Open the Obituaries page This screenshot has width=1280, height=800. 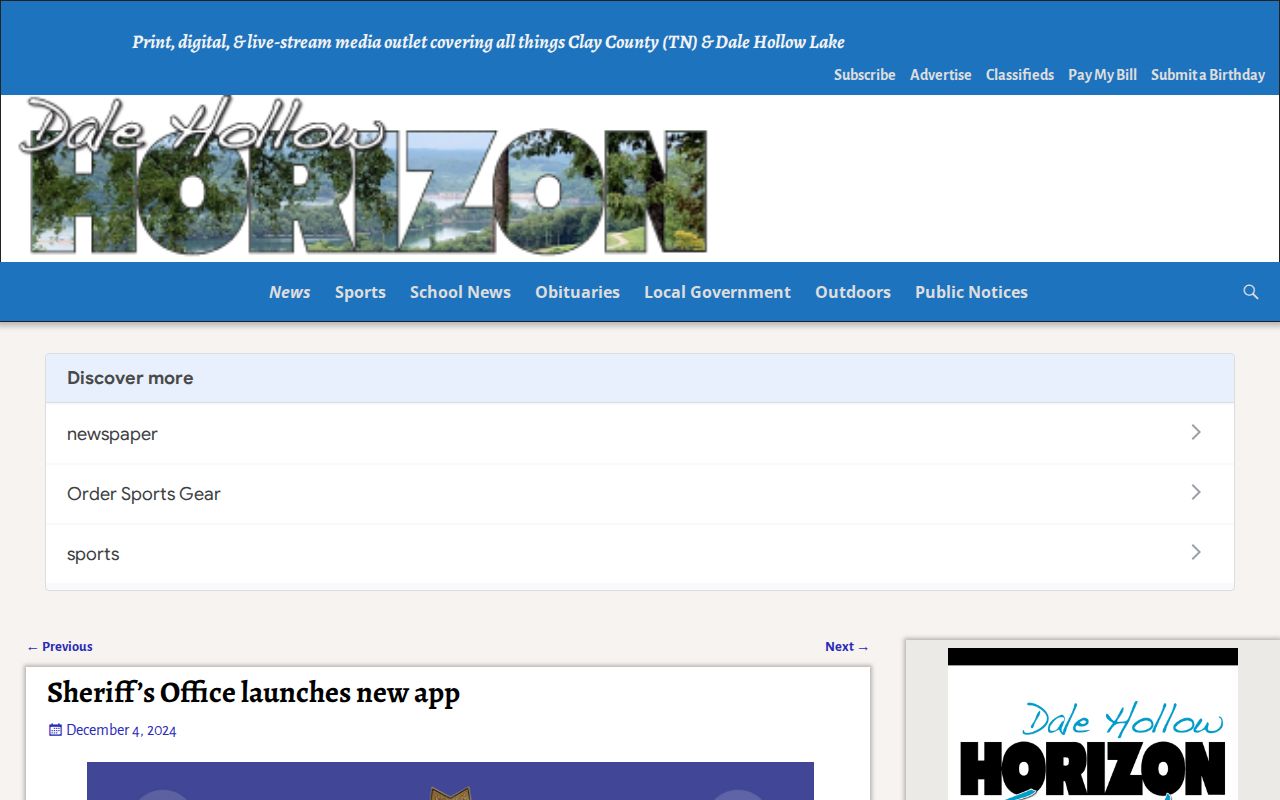click(577, 292)
